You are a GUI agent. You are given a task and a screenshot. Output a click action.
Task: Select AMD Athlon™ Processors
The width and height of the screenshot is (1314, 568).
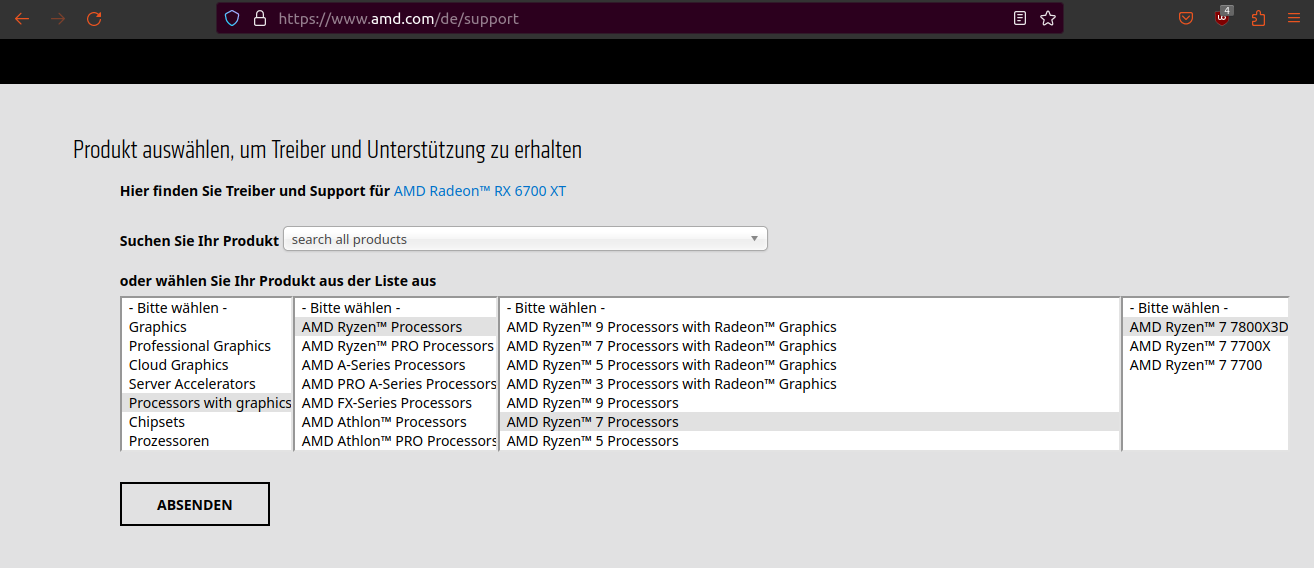[396, 422]
